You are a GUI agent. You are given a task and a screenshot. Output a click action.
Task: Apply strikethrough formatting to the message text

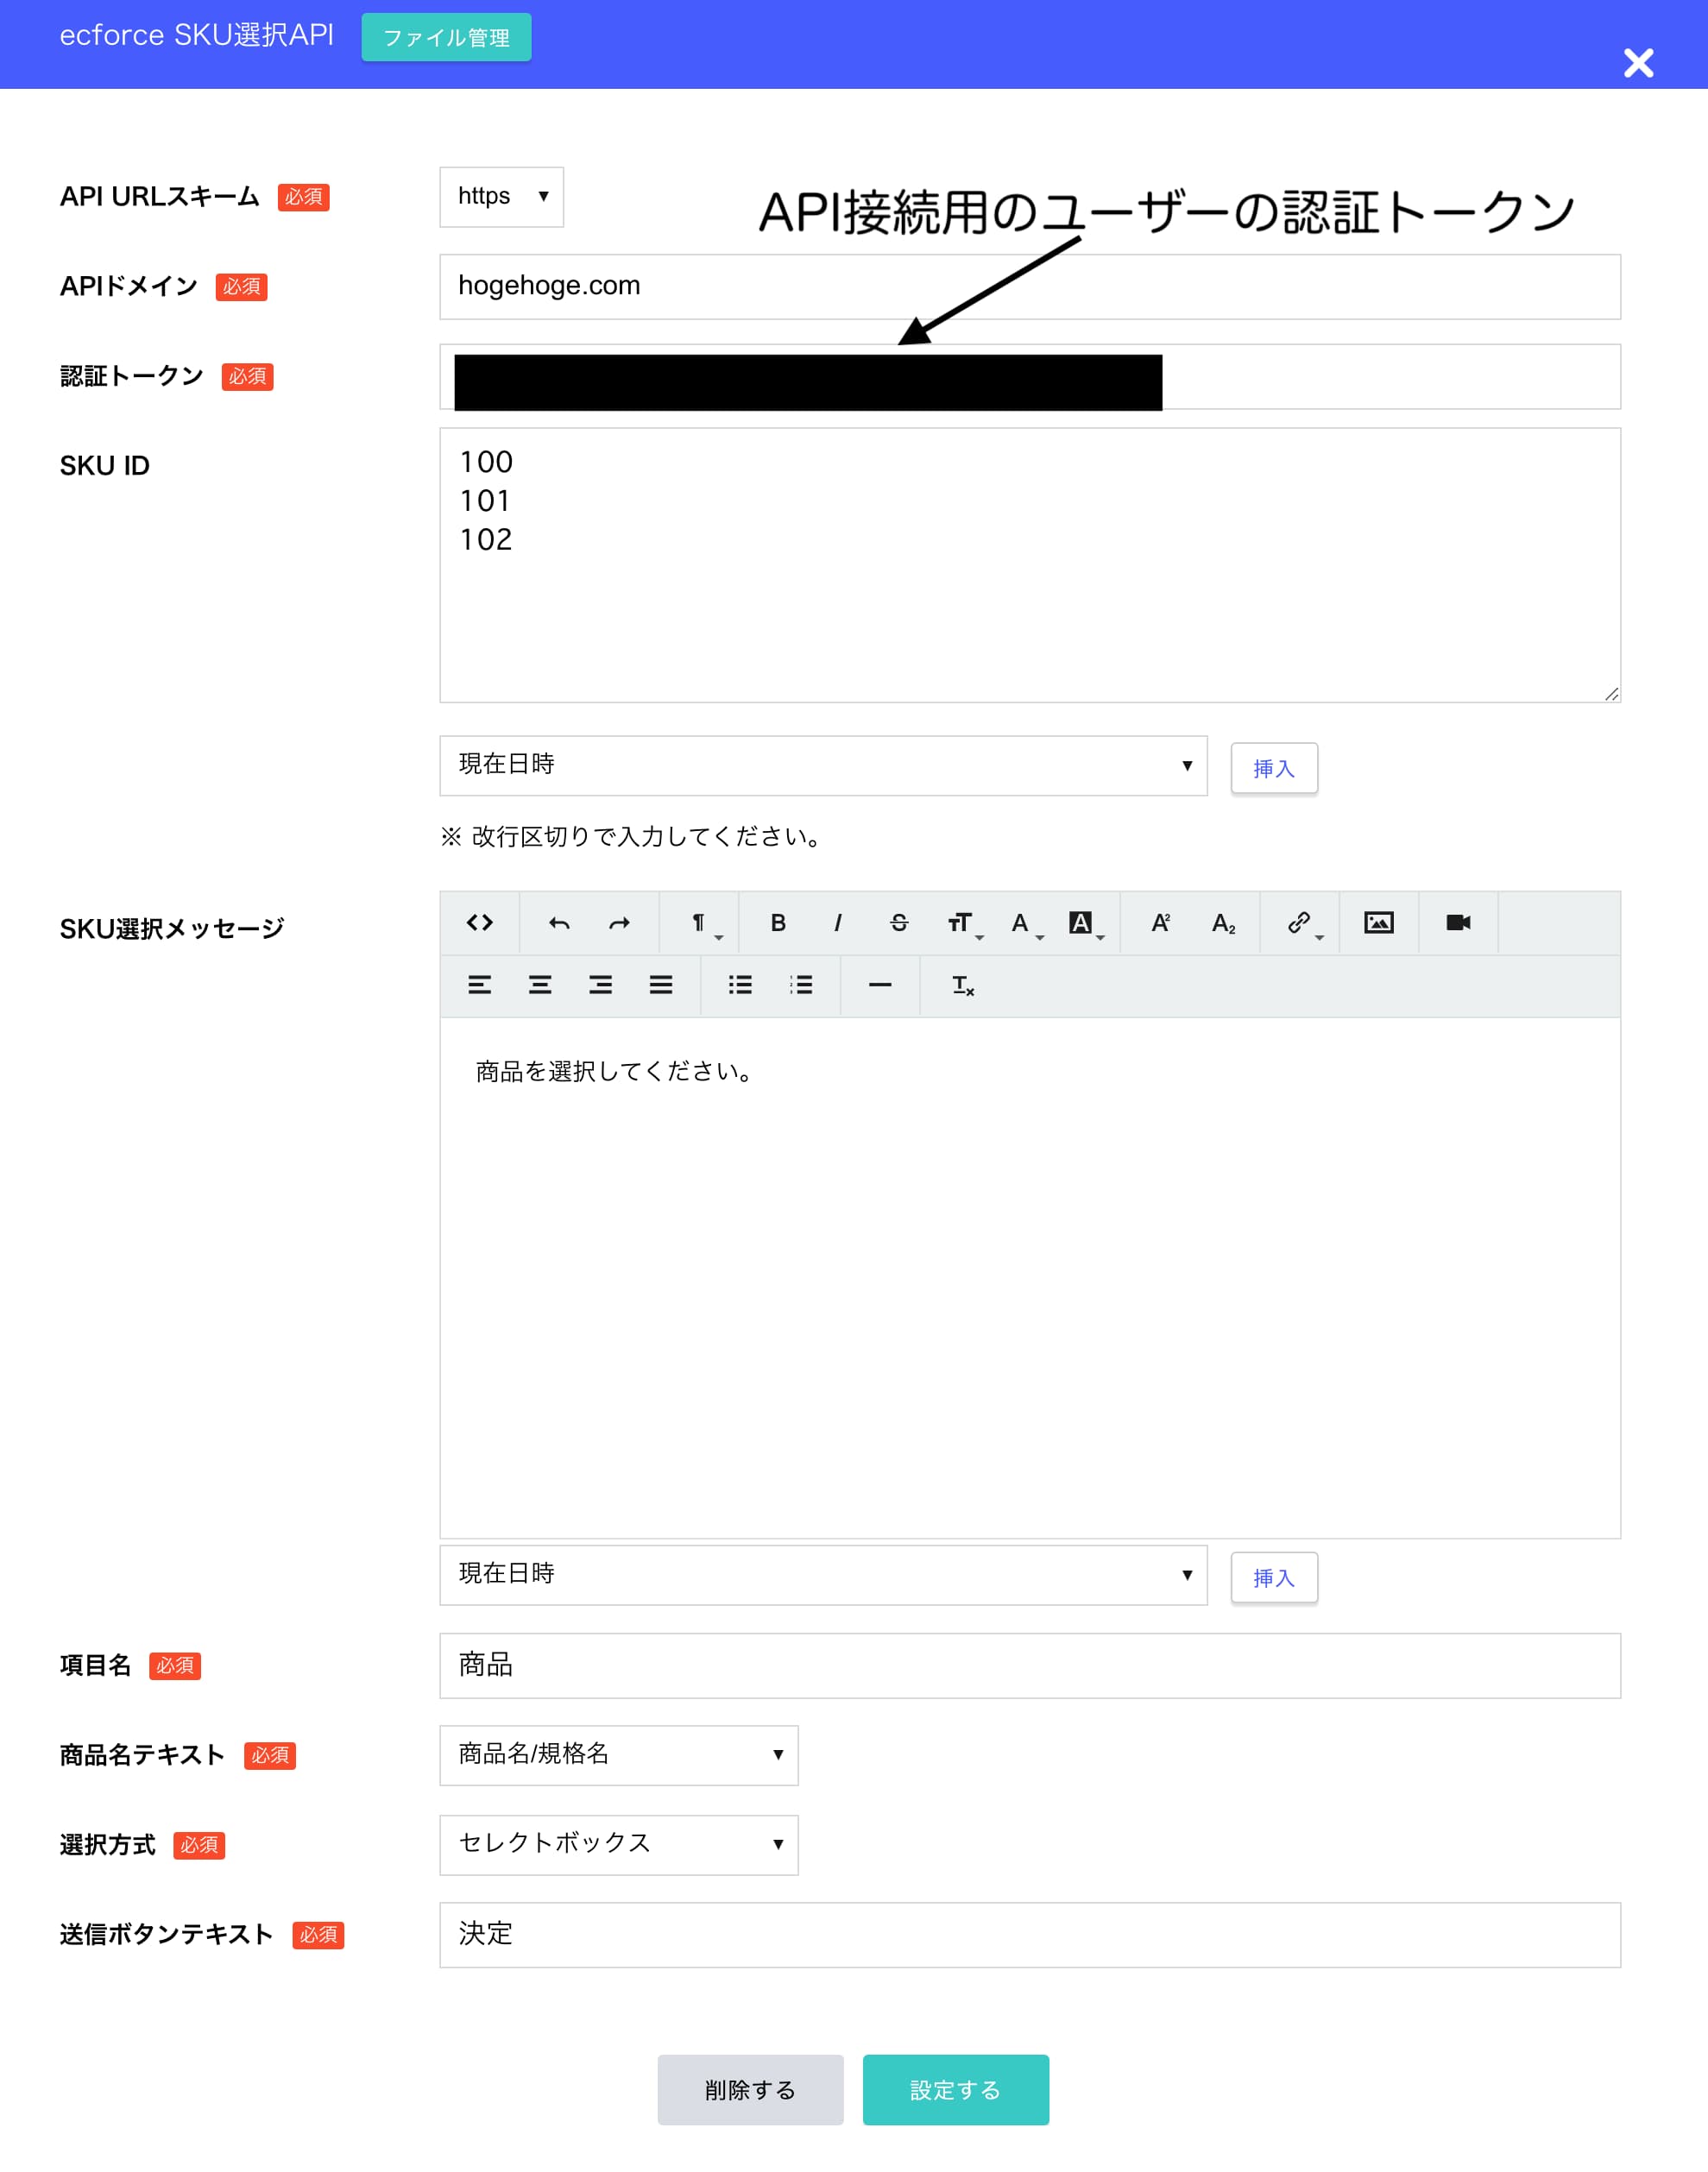[x=897, y=923]
